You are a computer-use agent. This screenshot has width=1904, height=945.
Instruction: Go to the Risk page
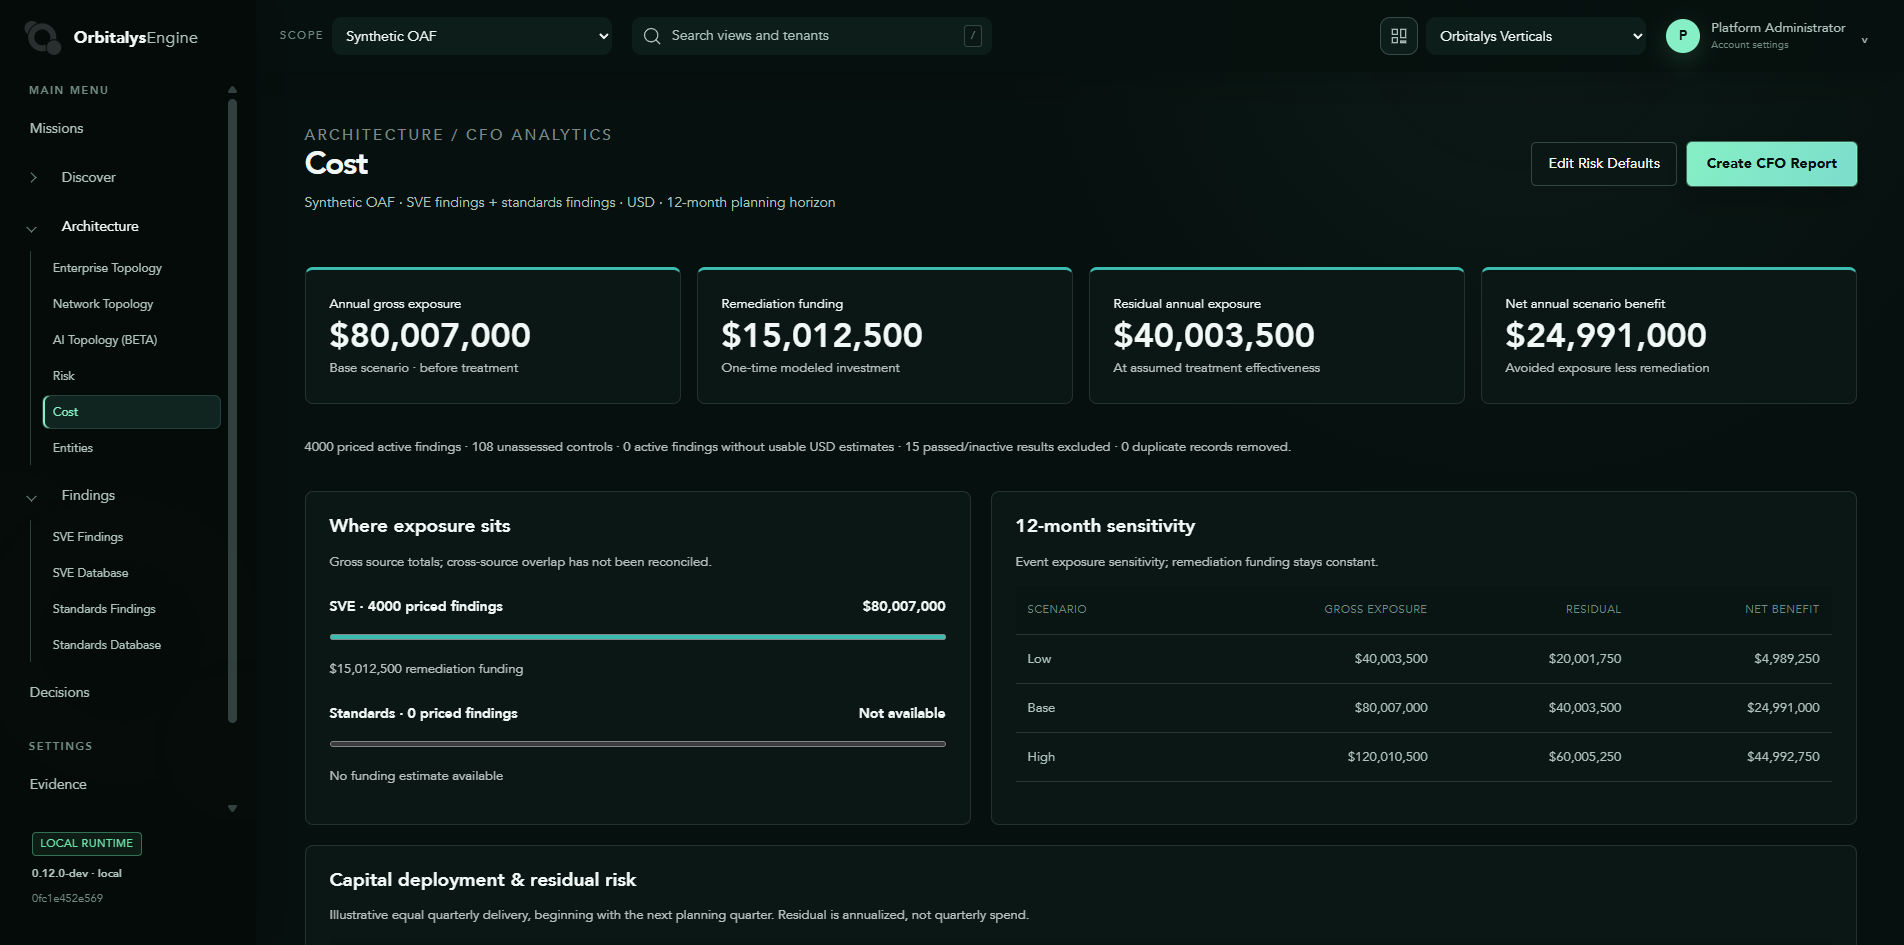click(64, 376)
